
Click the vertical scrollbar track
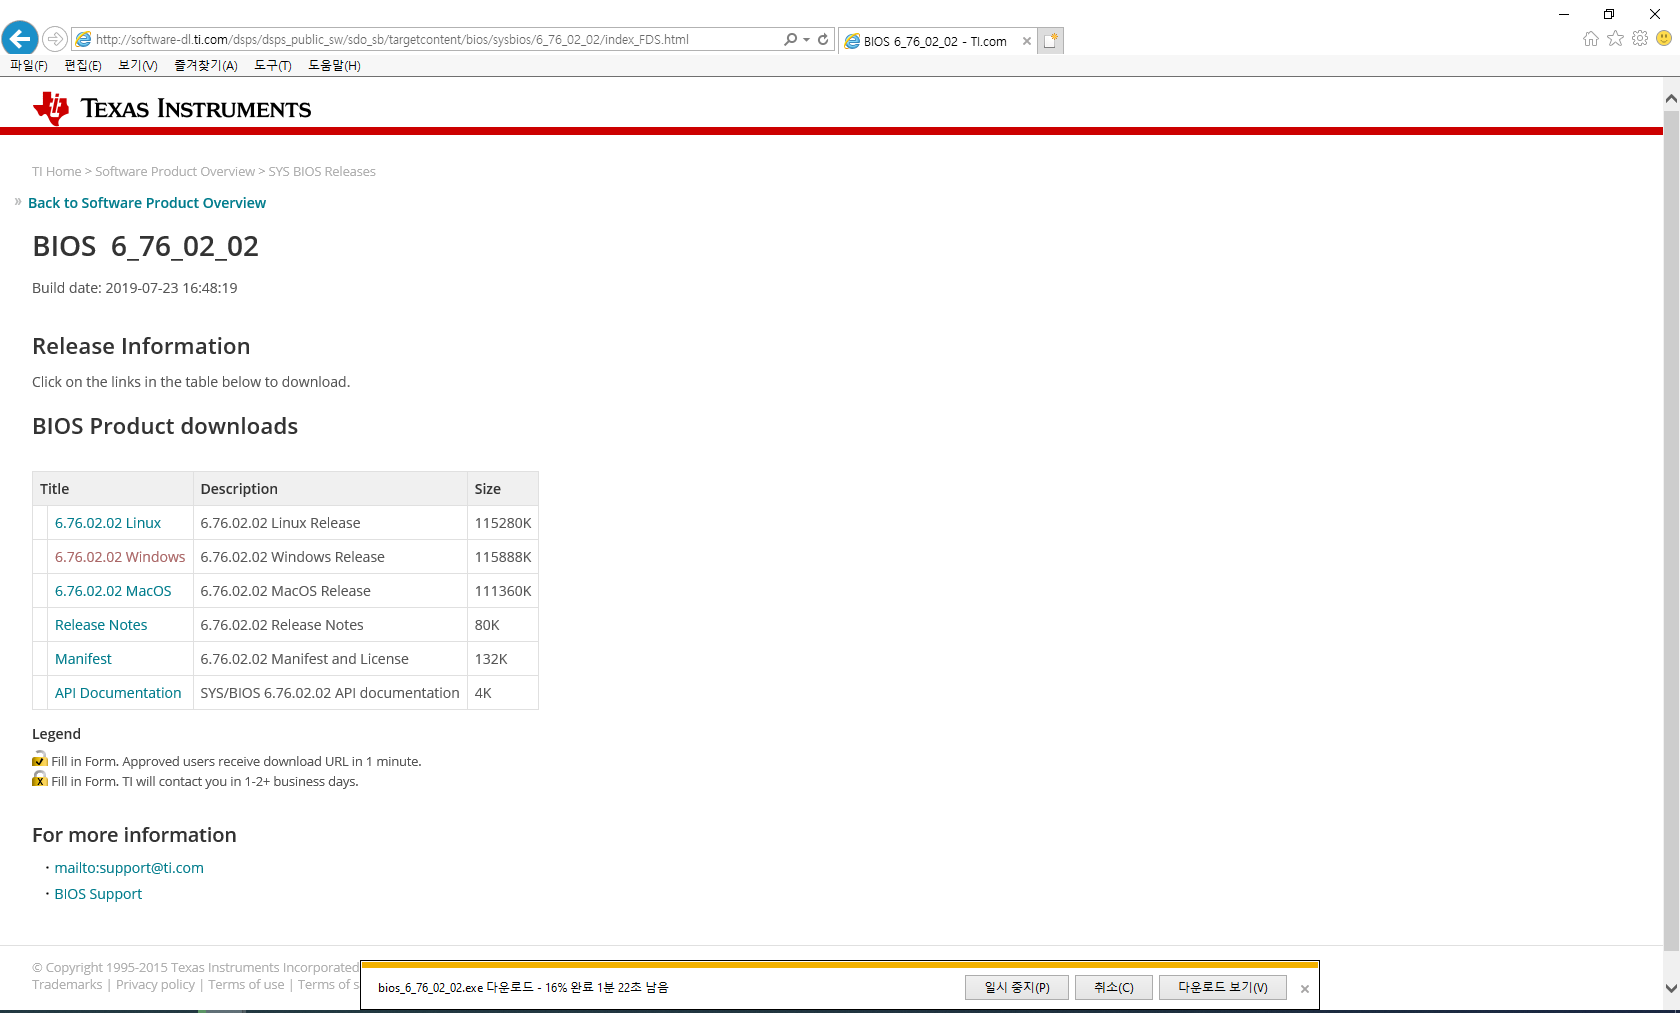(1671, 530)
